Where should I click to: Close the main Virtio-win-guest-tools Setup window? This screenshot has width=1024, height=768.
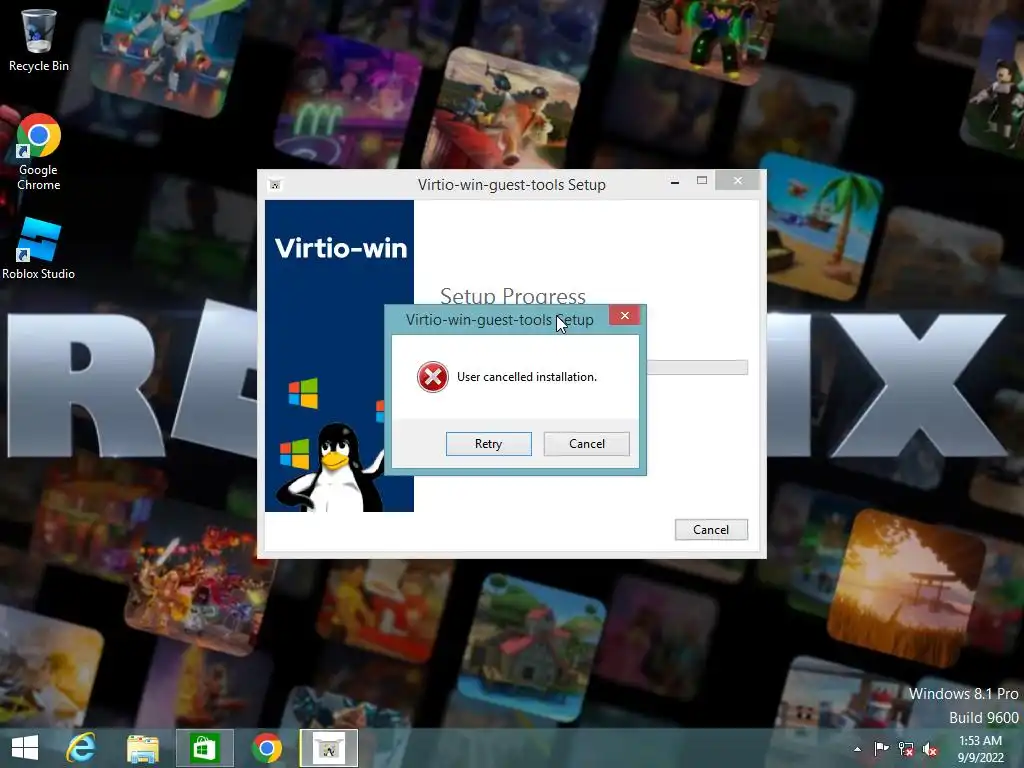[738, 180]
